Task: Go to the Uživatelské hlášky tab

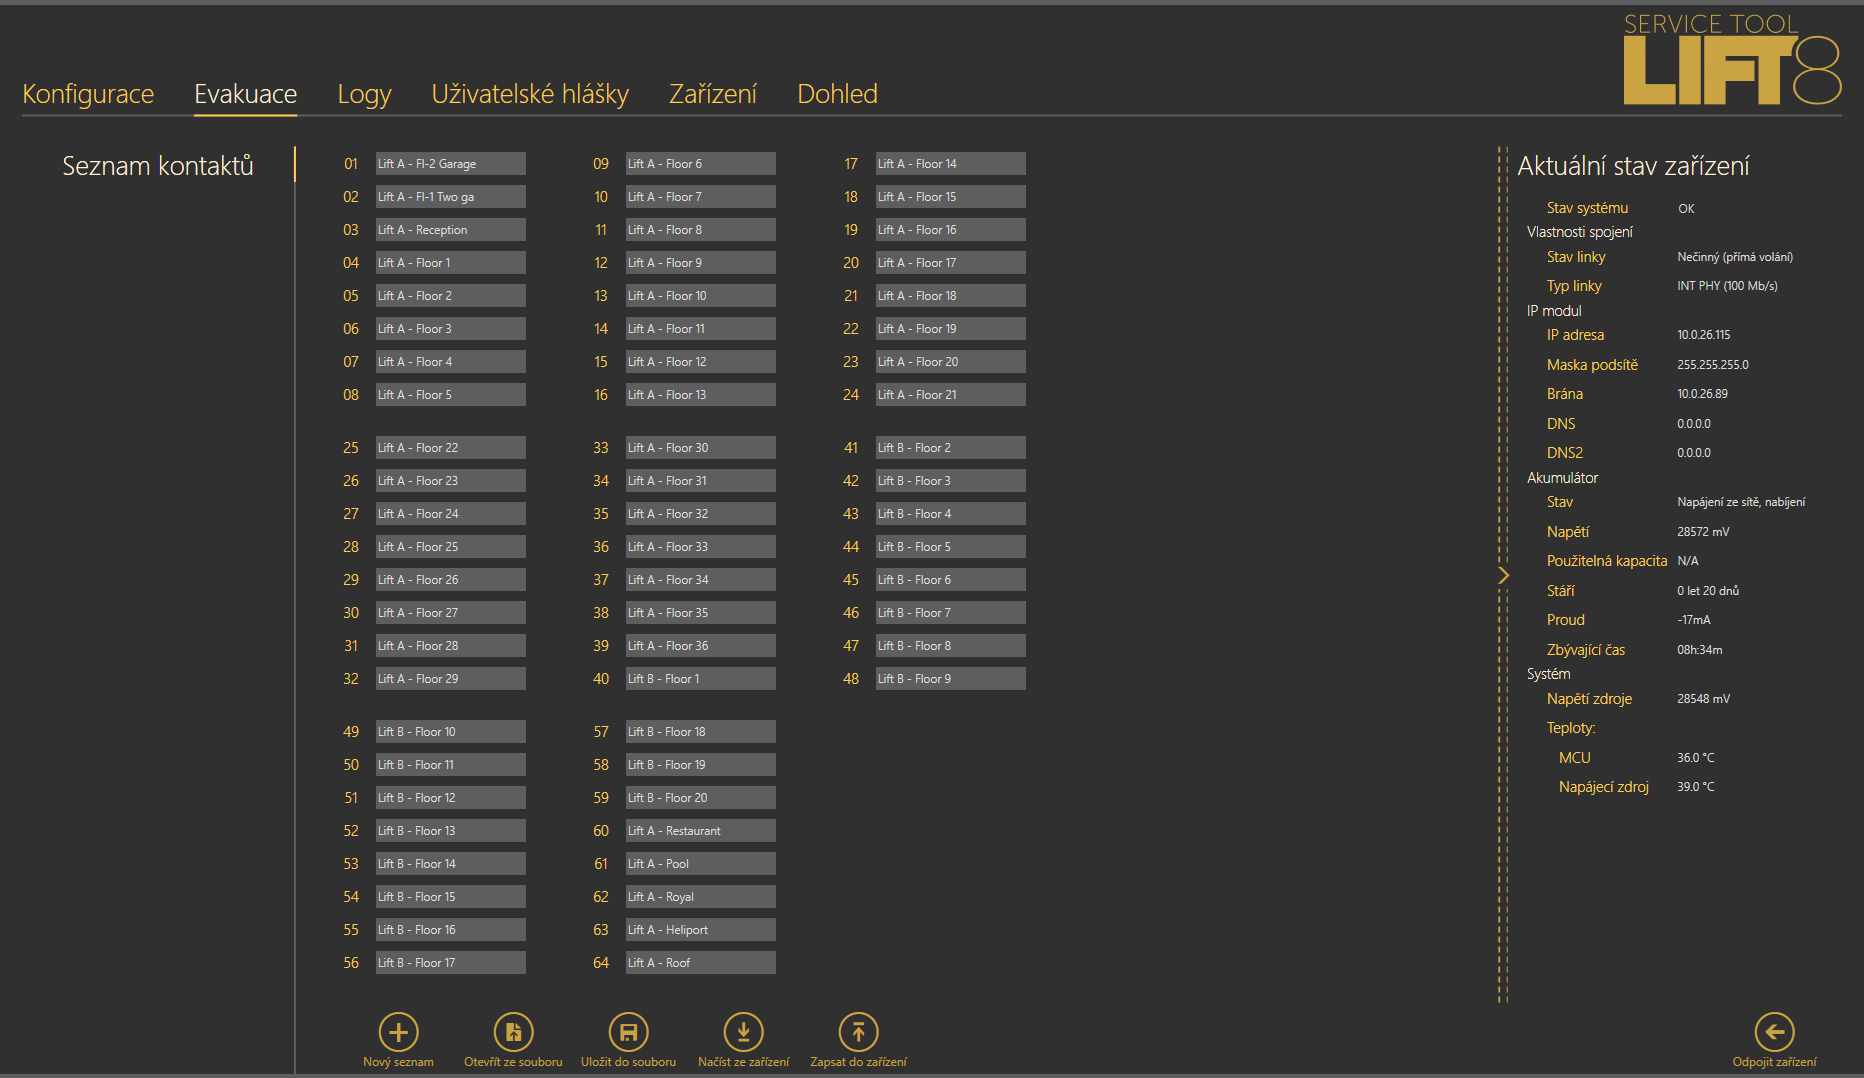Action: [x=530, y=94]
